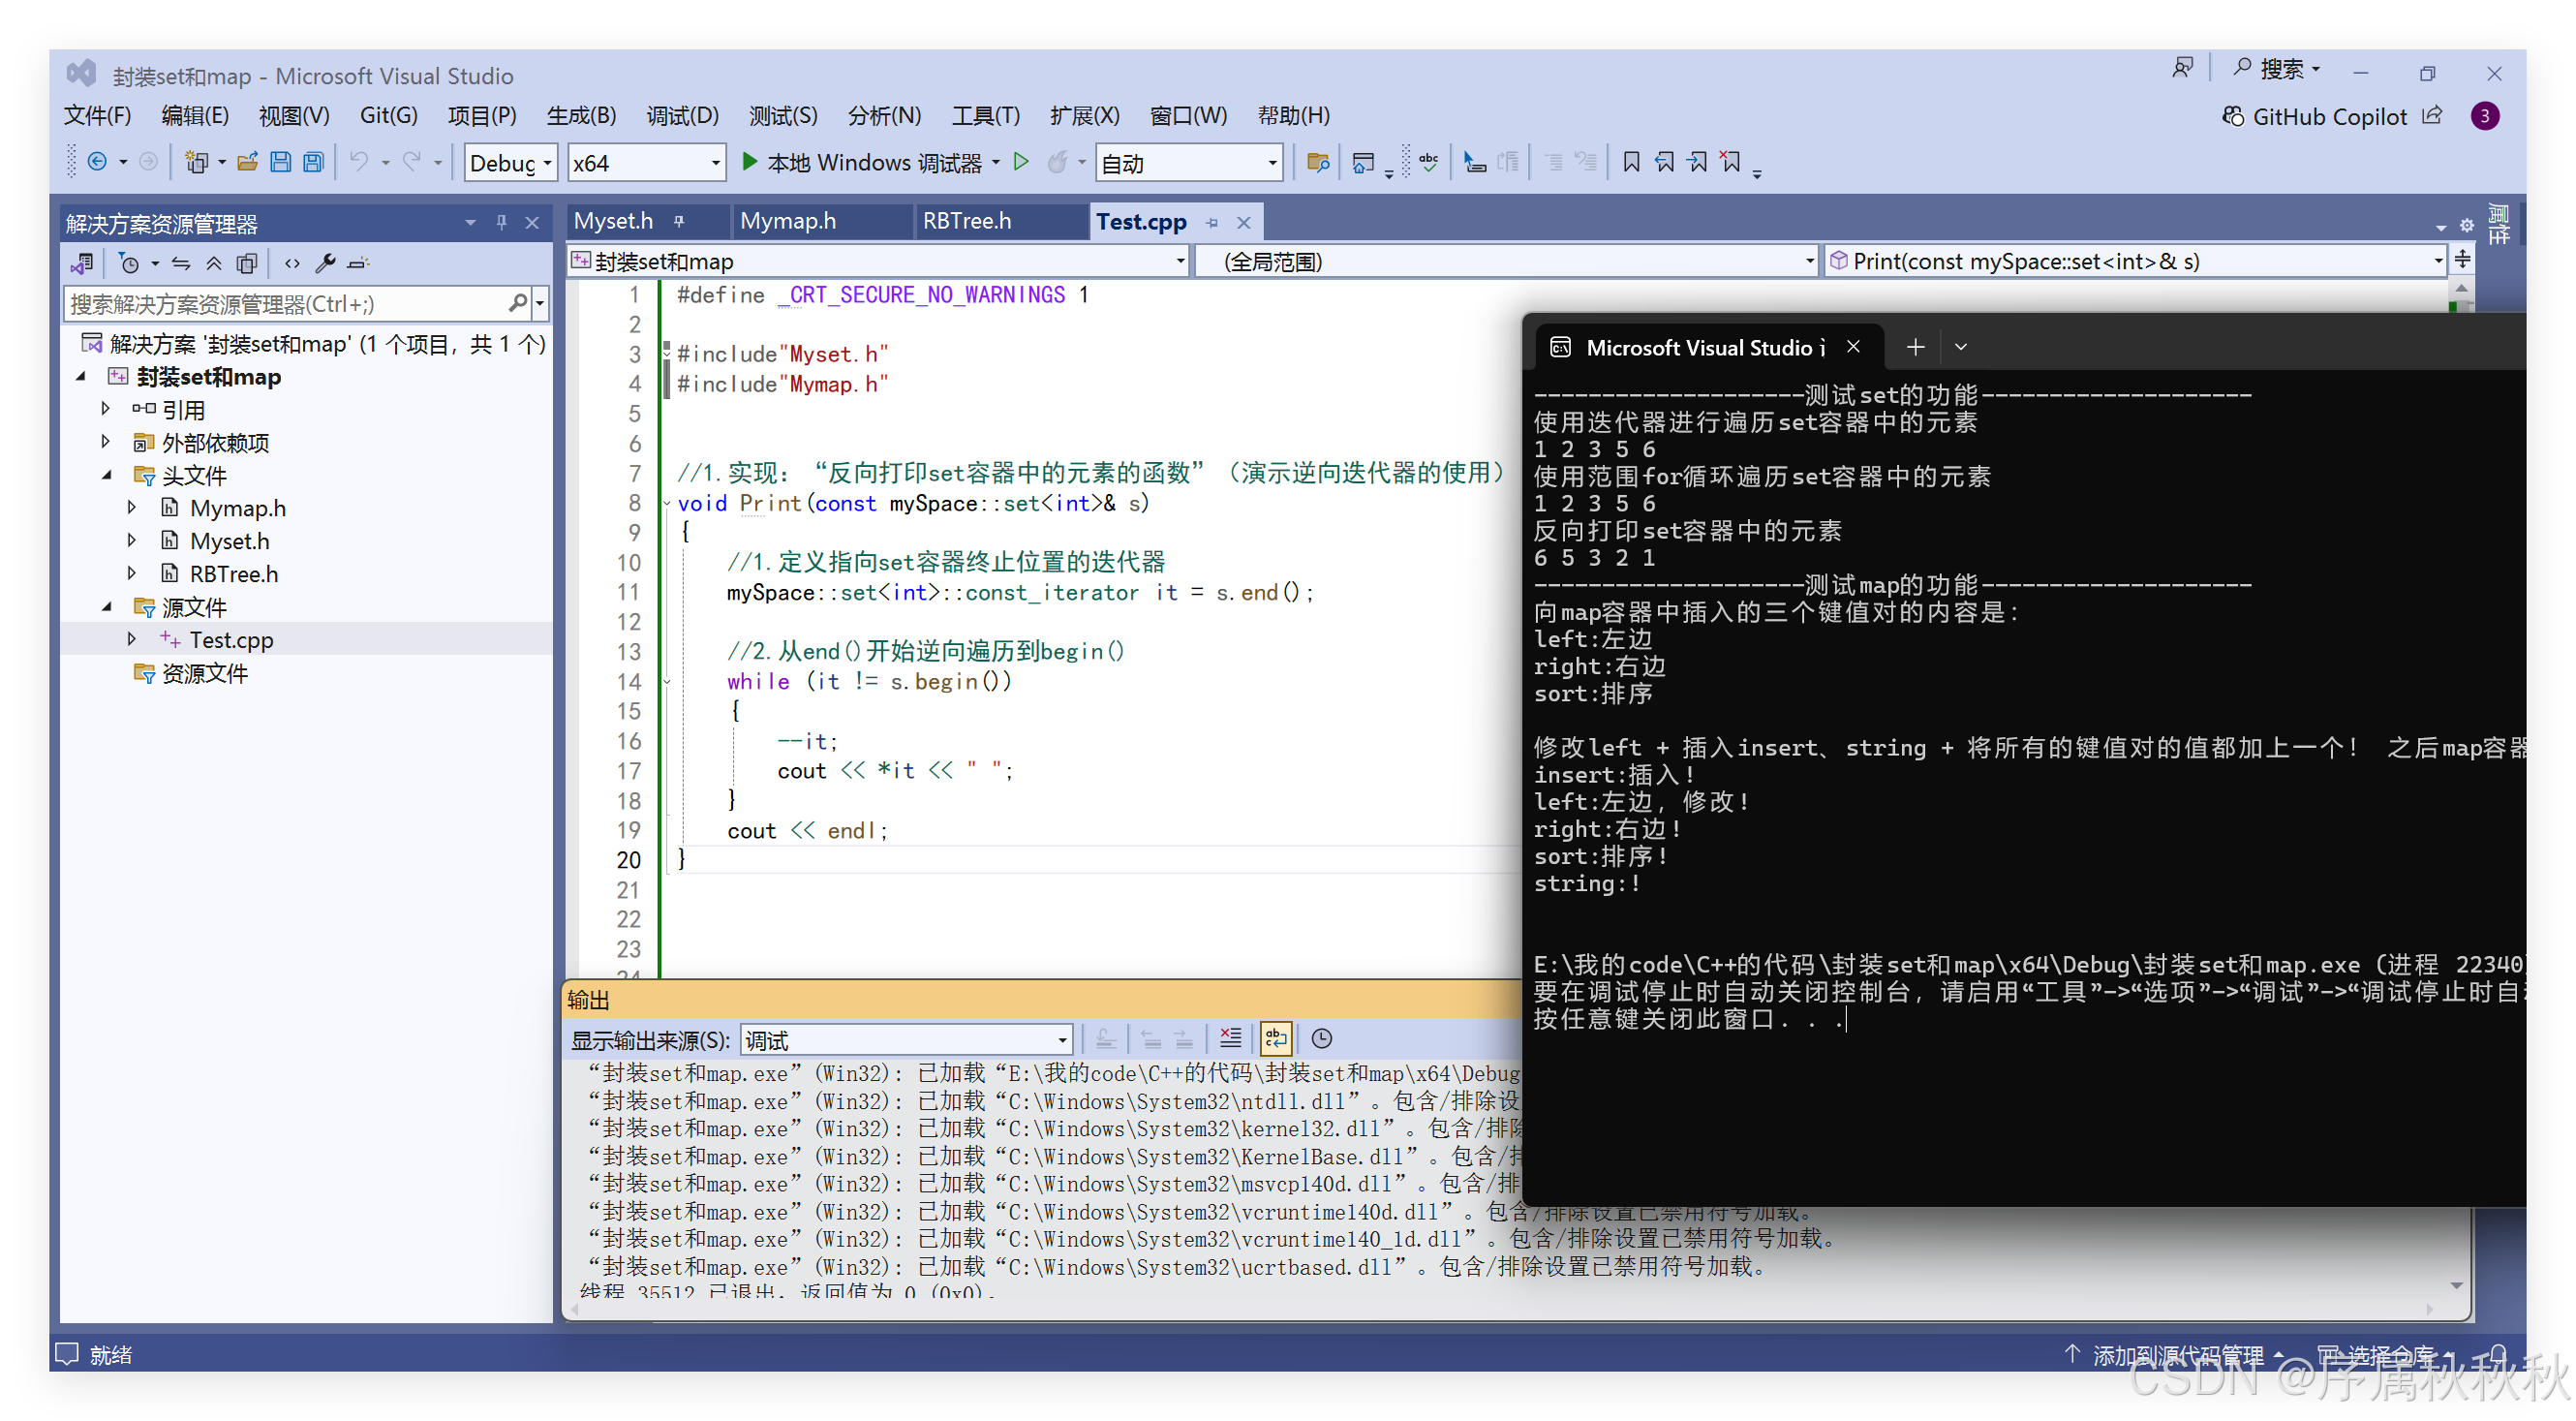Image resolution: width=2576 pixels, height=1421 pixels.
Task: Open the output source dropdown showing 调试
Action: click(906, 1040)
